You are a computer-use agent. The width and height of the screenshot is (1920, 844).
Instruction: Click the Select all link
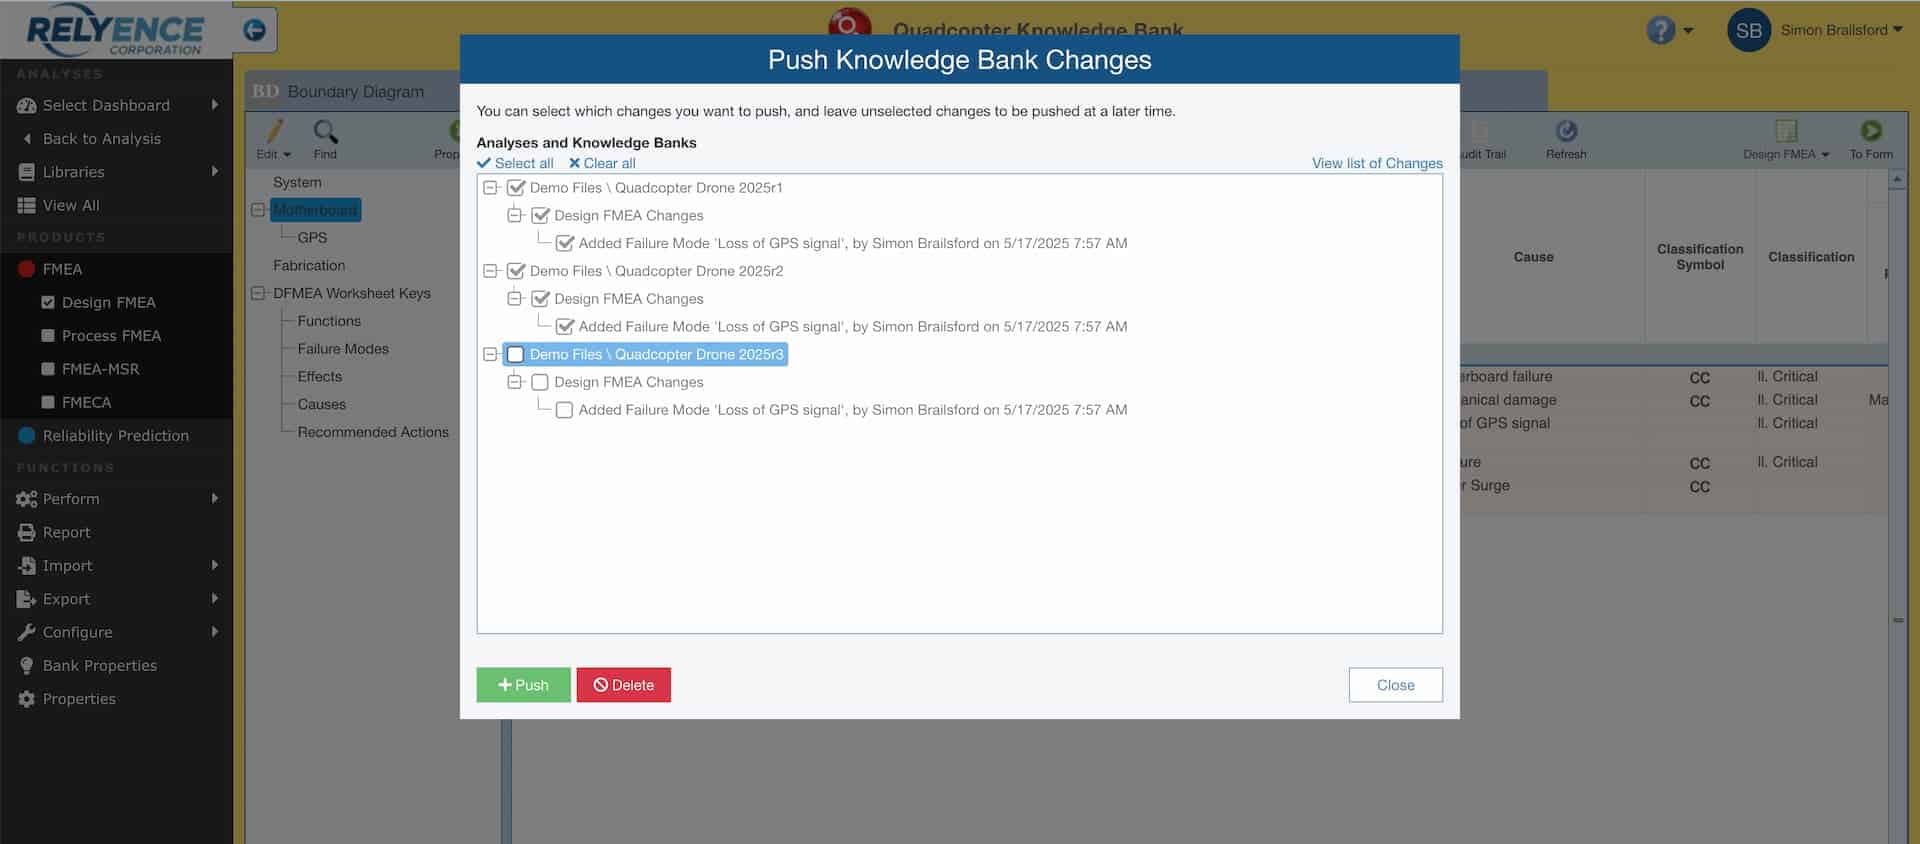coord(516,163)
